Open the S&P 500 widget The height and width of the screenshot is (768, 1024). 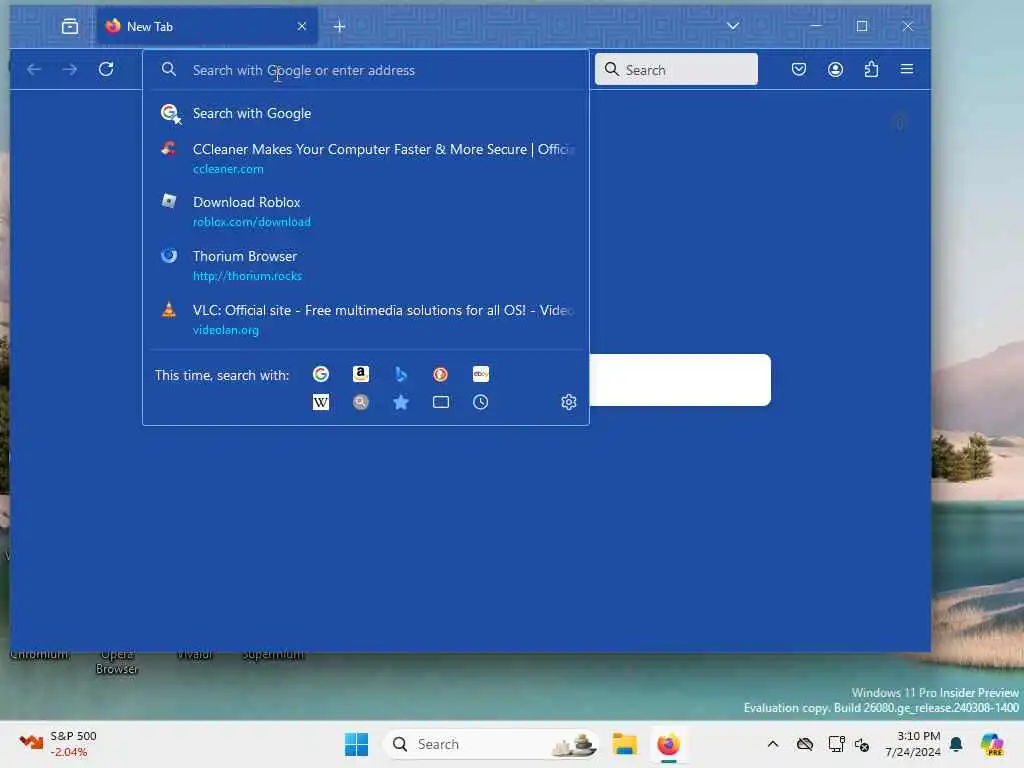tap(57, 744)
